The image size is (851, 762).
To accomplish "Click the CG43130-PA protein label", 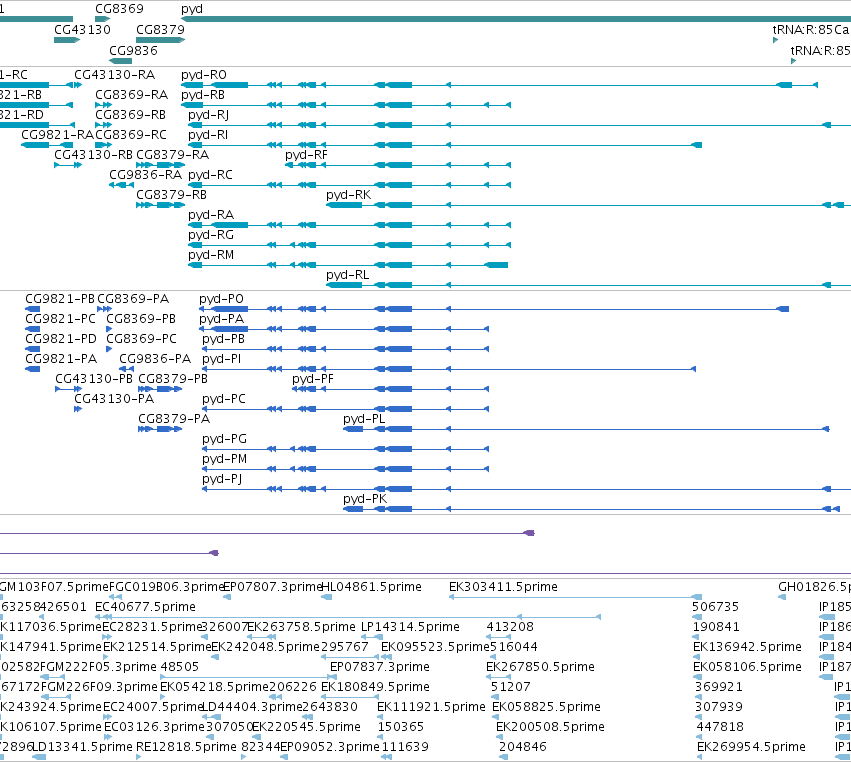I will (x=115, y=399).
